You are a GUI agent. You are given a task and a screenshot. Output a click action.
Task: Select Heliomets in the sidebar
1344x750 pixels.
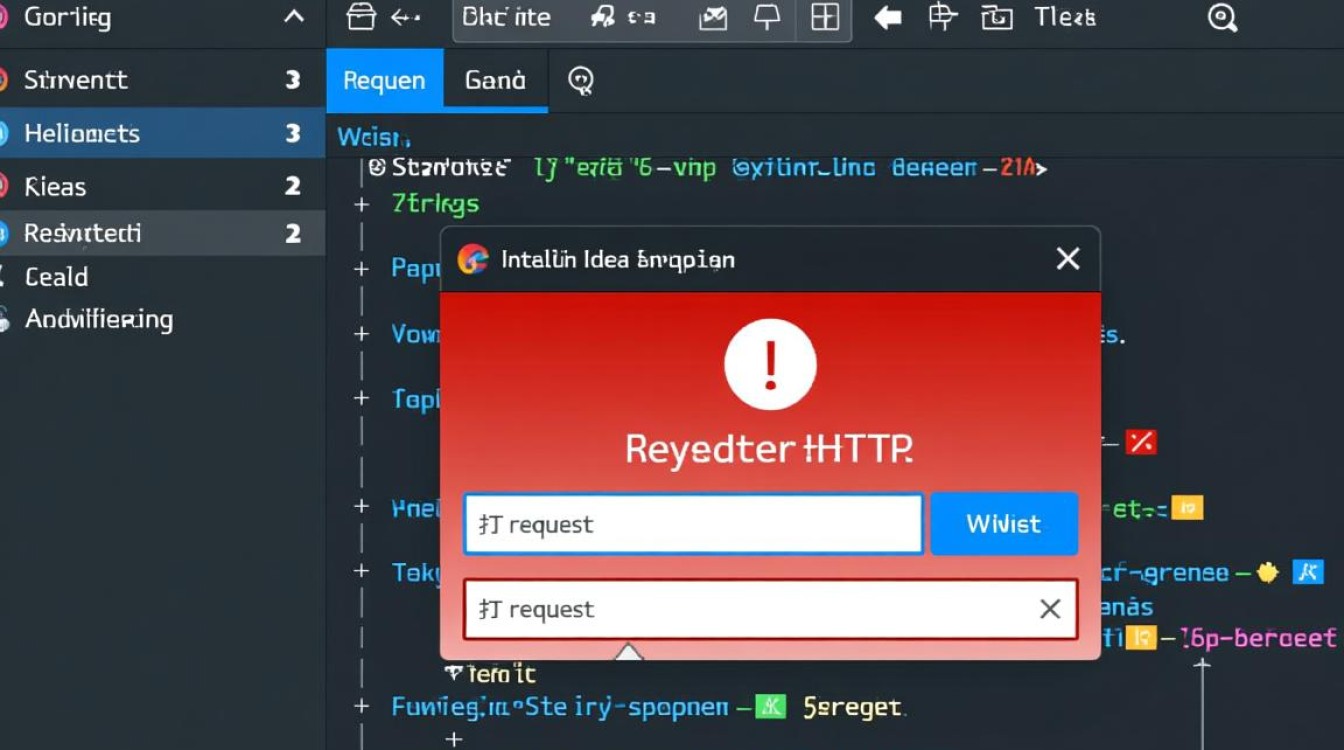click(x=82, y=134)
